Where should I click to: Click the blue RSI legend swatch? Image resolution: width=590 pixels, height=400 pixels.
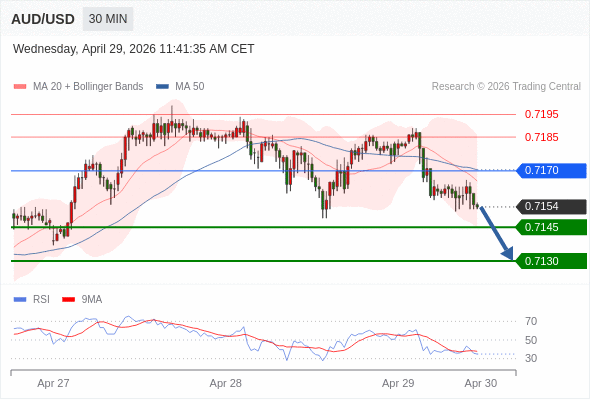tap(20, 300)
